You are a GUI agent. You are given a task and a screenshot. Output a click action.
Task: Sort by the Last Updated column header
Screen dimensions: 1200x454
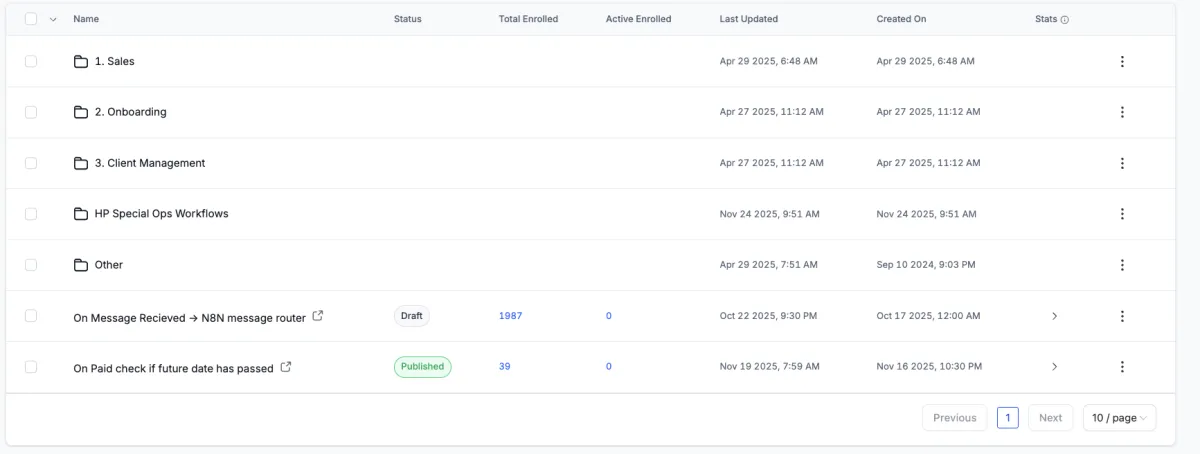(x=748, y=19)
